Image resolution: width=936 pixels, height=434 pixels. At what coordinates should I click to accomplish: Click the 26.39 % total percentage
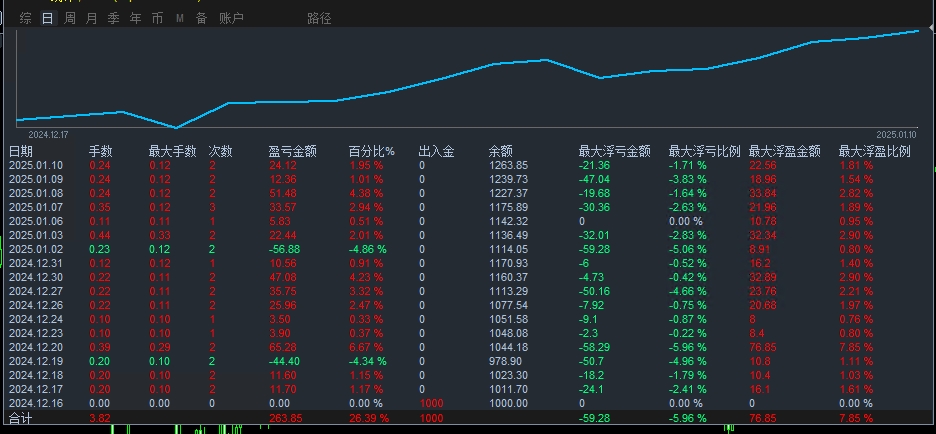(368, 418)
